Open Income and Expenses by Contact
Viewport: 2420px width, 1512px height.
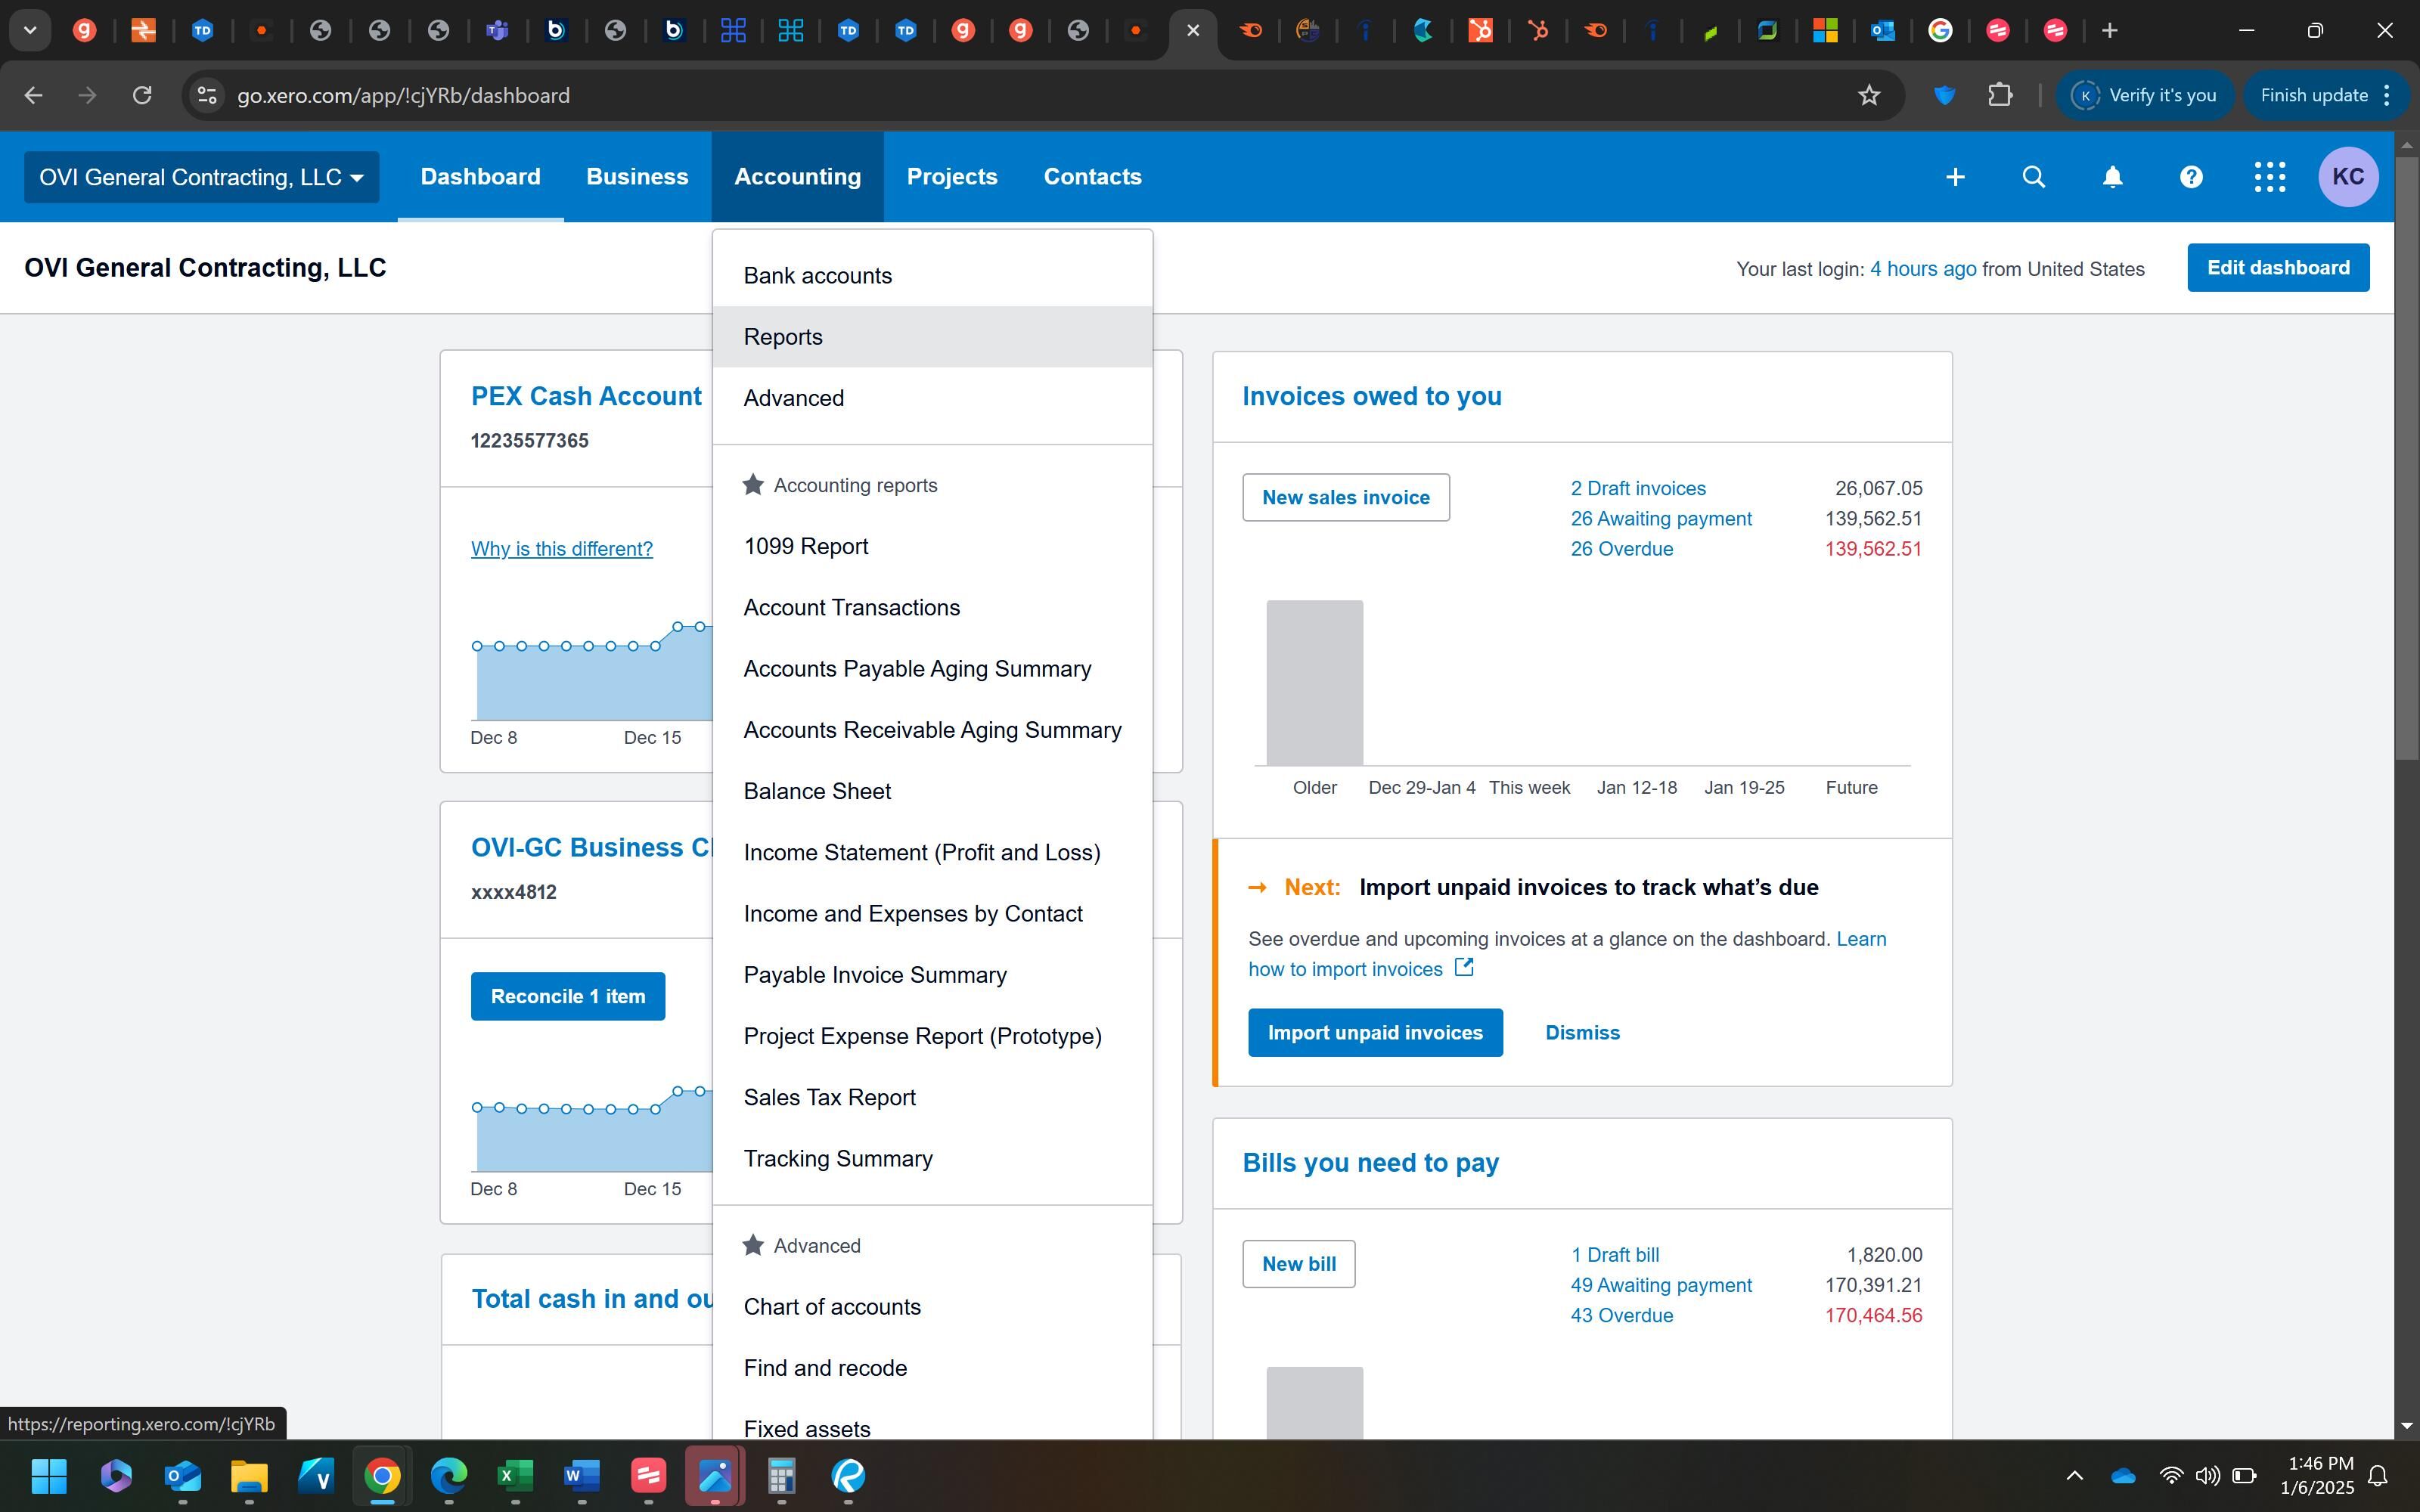[x=932, y=914]
